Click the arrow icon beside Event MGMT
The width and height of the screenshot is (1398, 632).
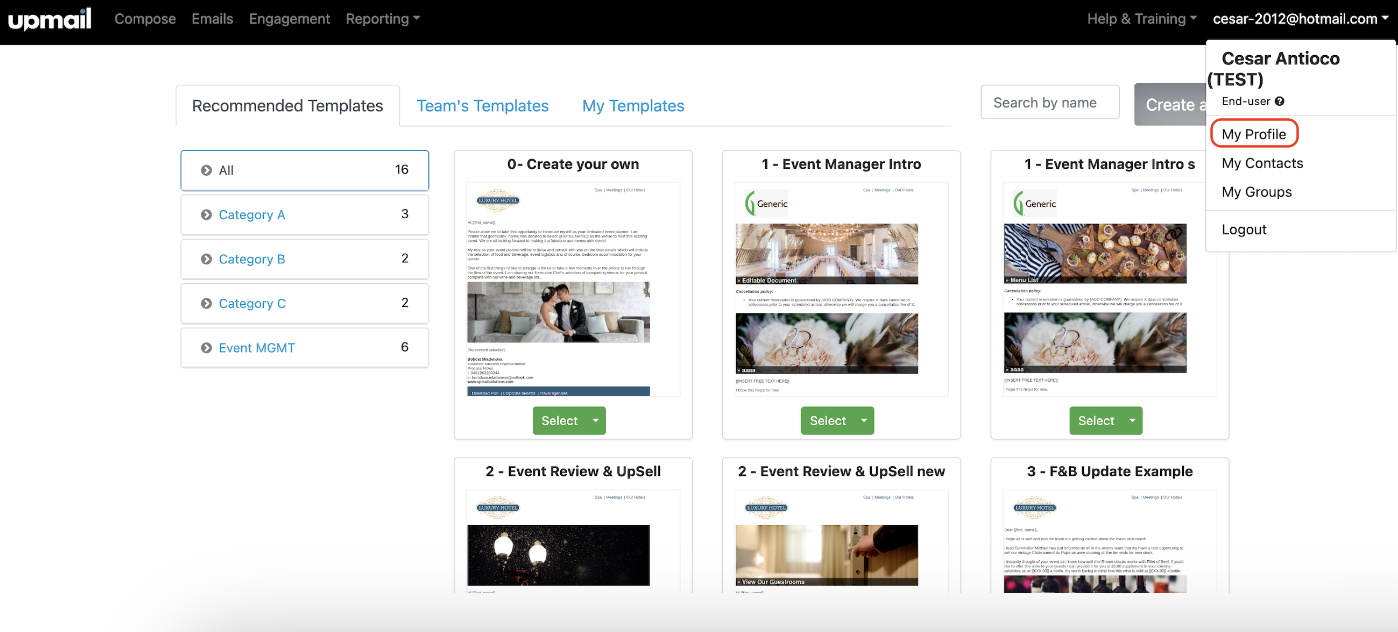tap(206, 348)
